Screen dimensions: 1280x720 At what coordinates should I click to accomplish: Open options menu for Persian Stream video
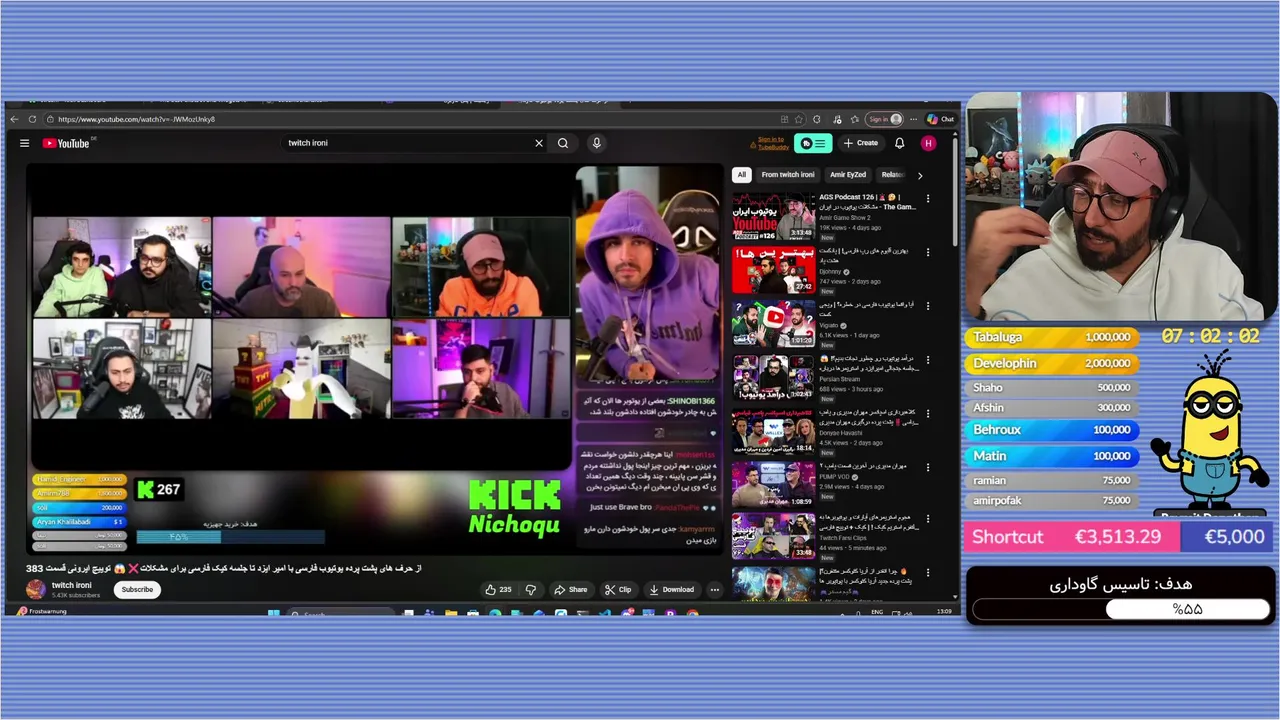(927, 358)
